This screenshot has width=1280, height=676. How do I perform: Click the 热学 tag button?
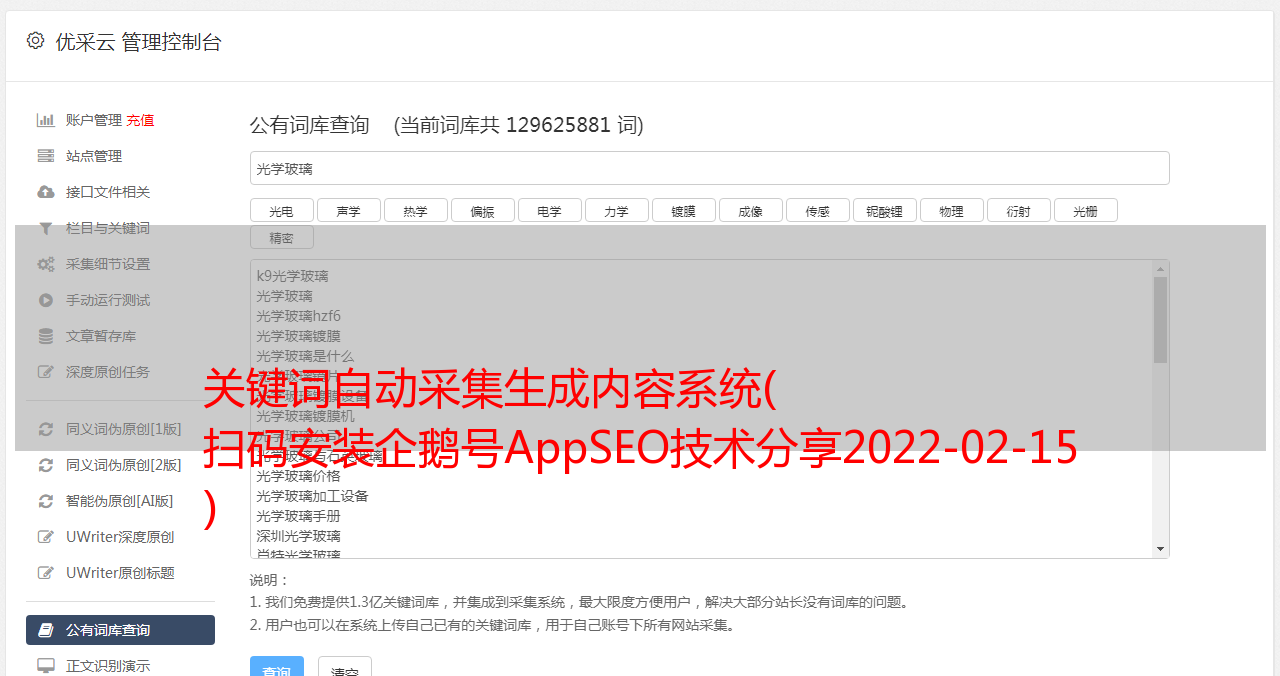pos(415,210)
